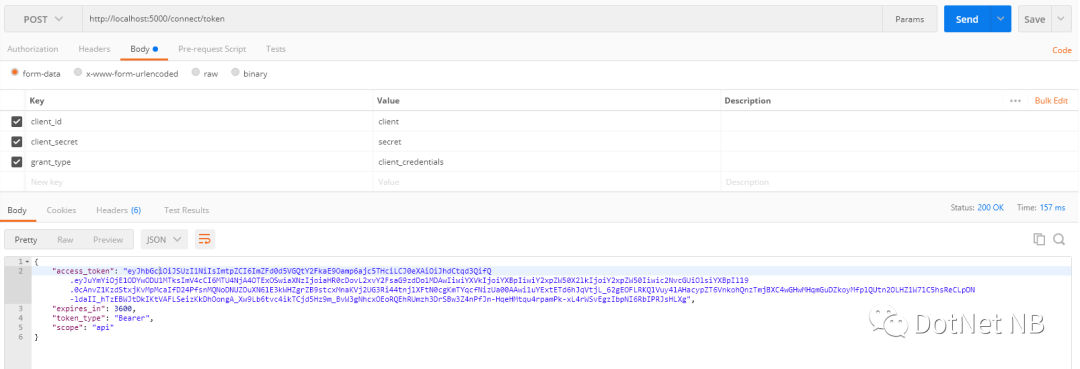
Task: Open the POST method dropdown
Action: 42,19
